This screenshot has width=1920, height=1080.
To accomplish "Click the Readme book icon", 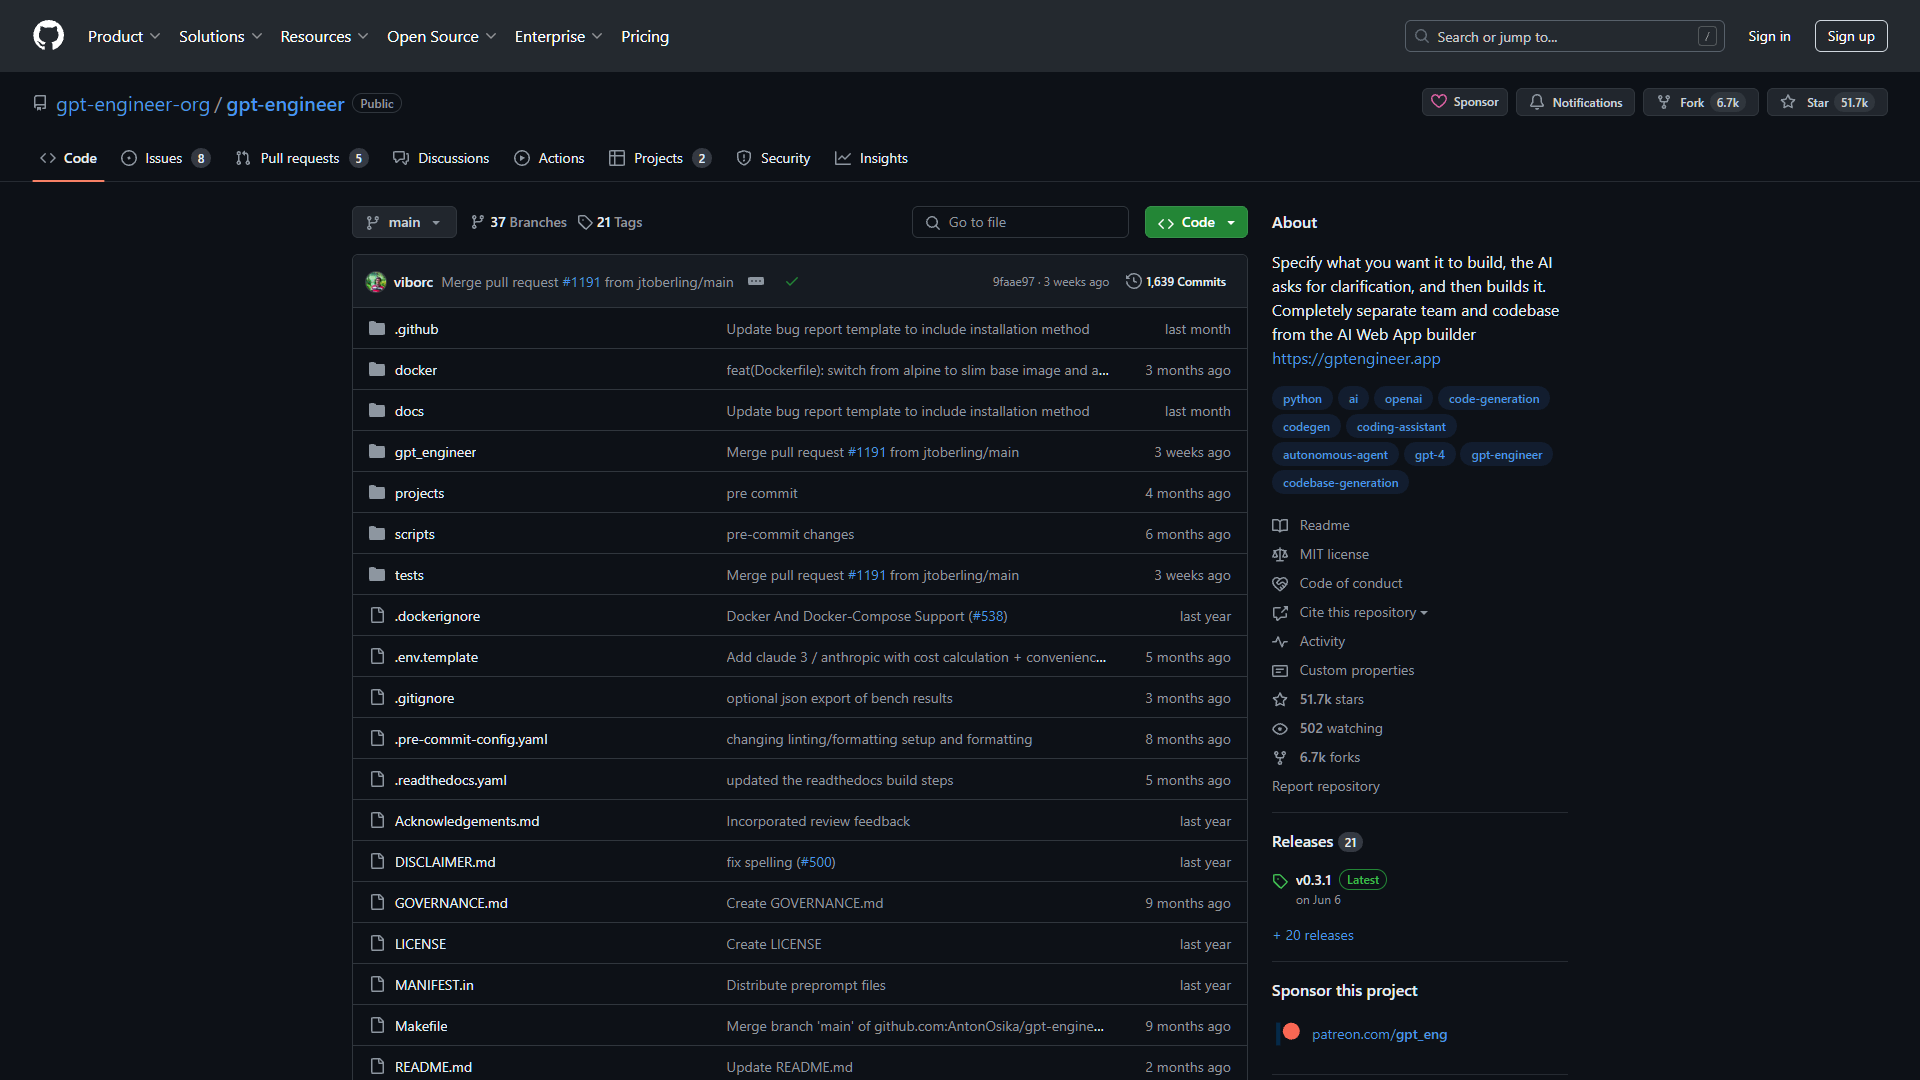I will point(1280,525).
